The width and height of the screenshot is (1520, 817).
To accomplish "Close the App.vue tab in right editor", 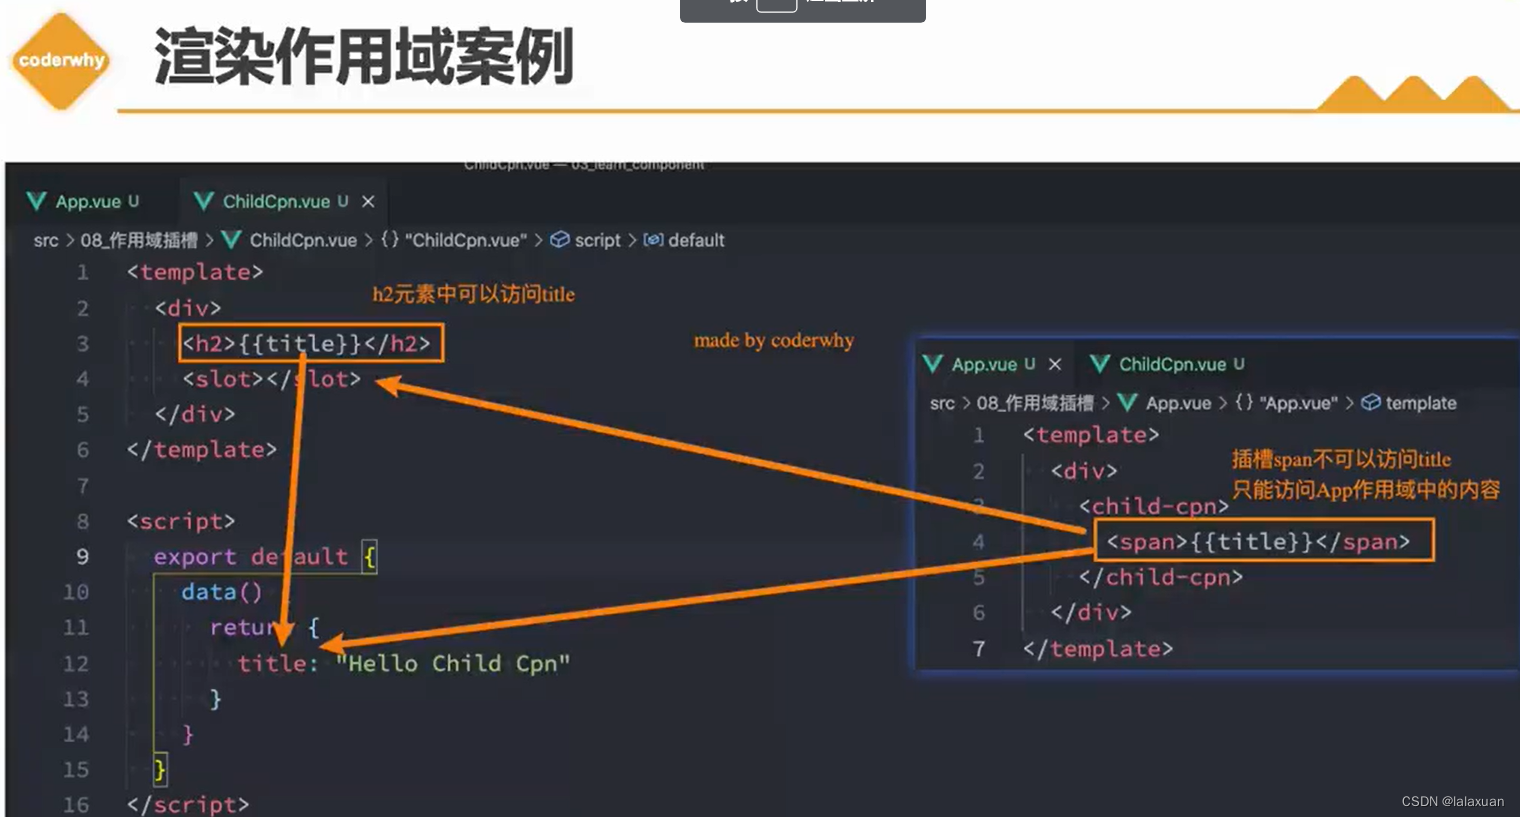I will [x=1054, y=364].
